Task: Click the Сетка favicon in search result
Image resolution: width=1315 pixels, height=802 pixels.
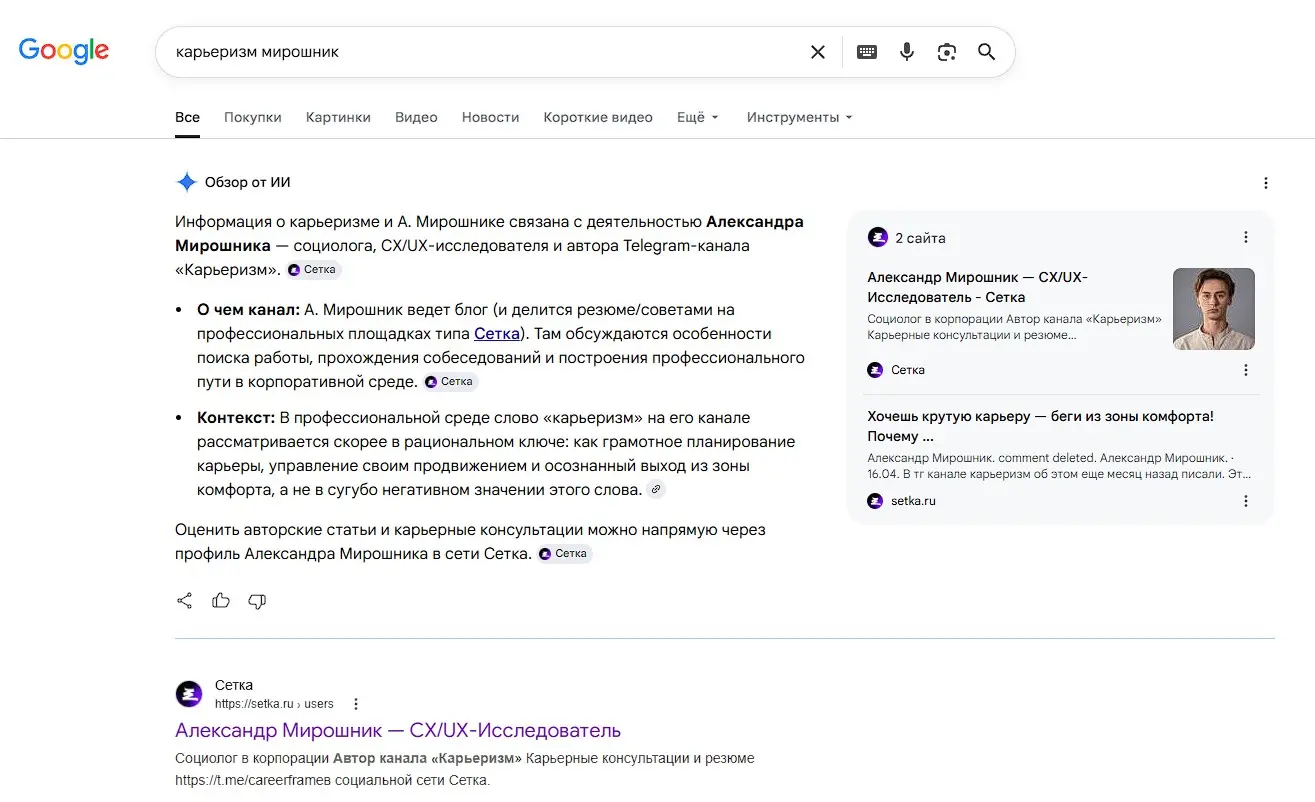Action: [189, 694]
